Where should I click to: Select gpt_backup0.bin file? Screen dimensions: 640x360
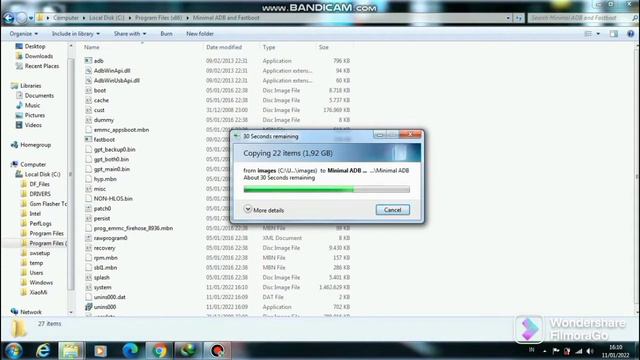pyautogui.click(x=114, y=149)
